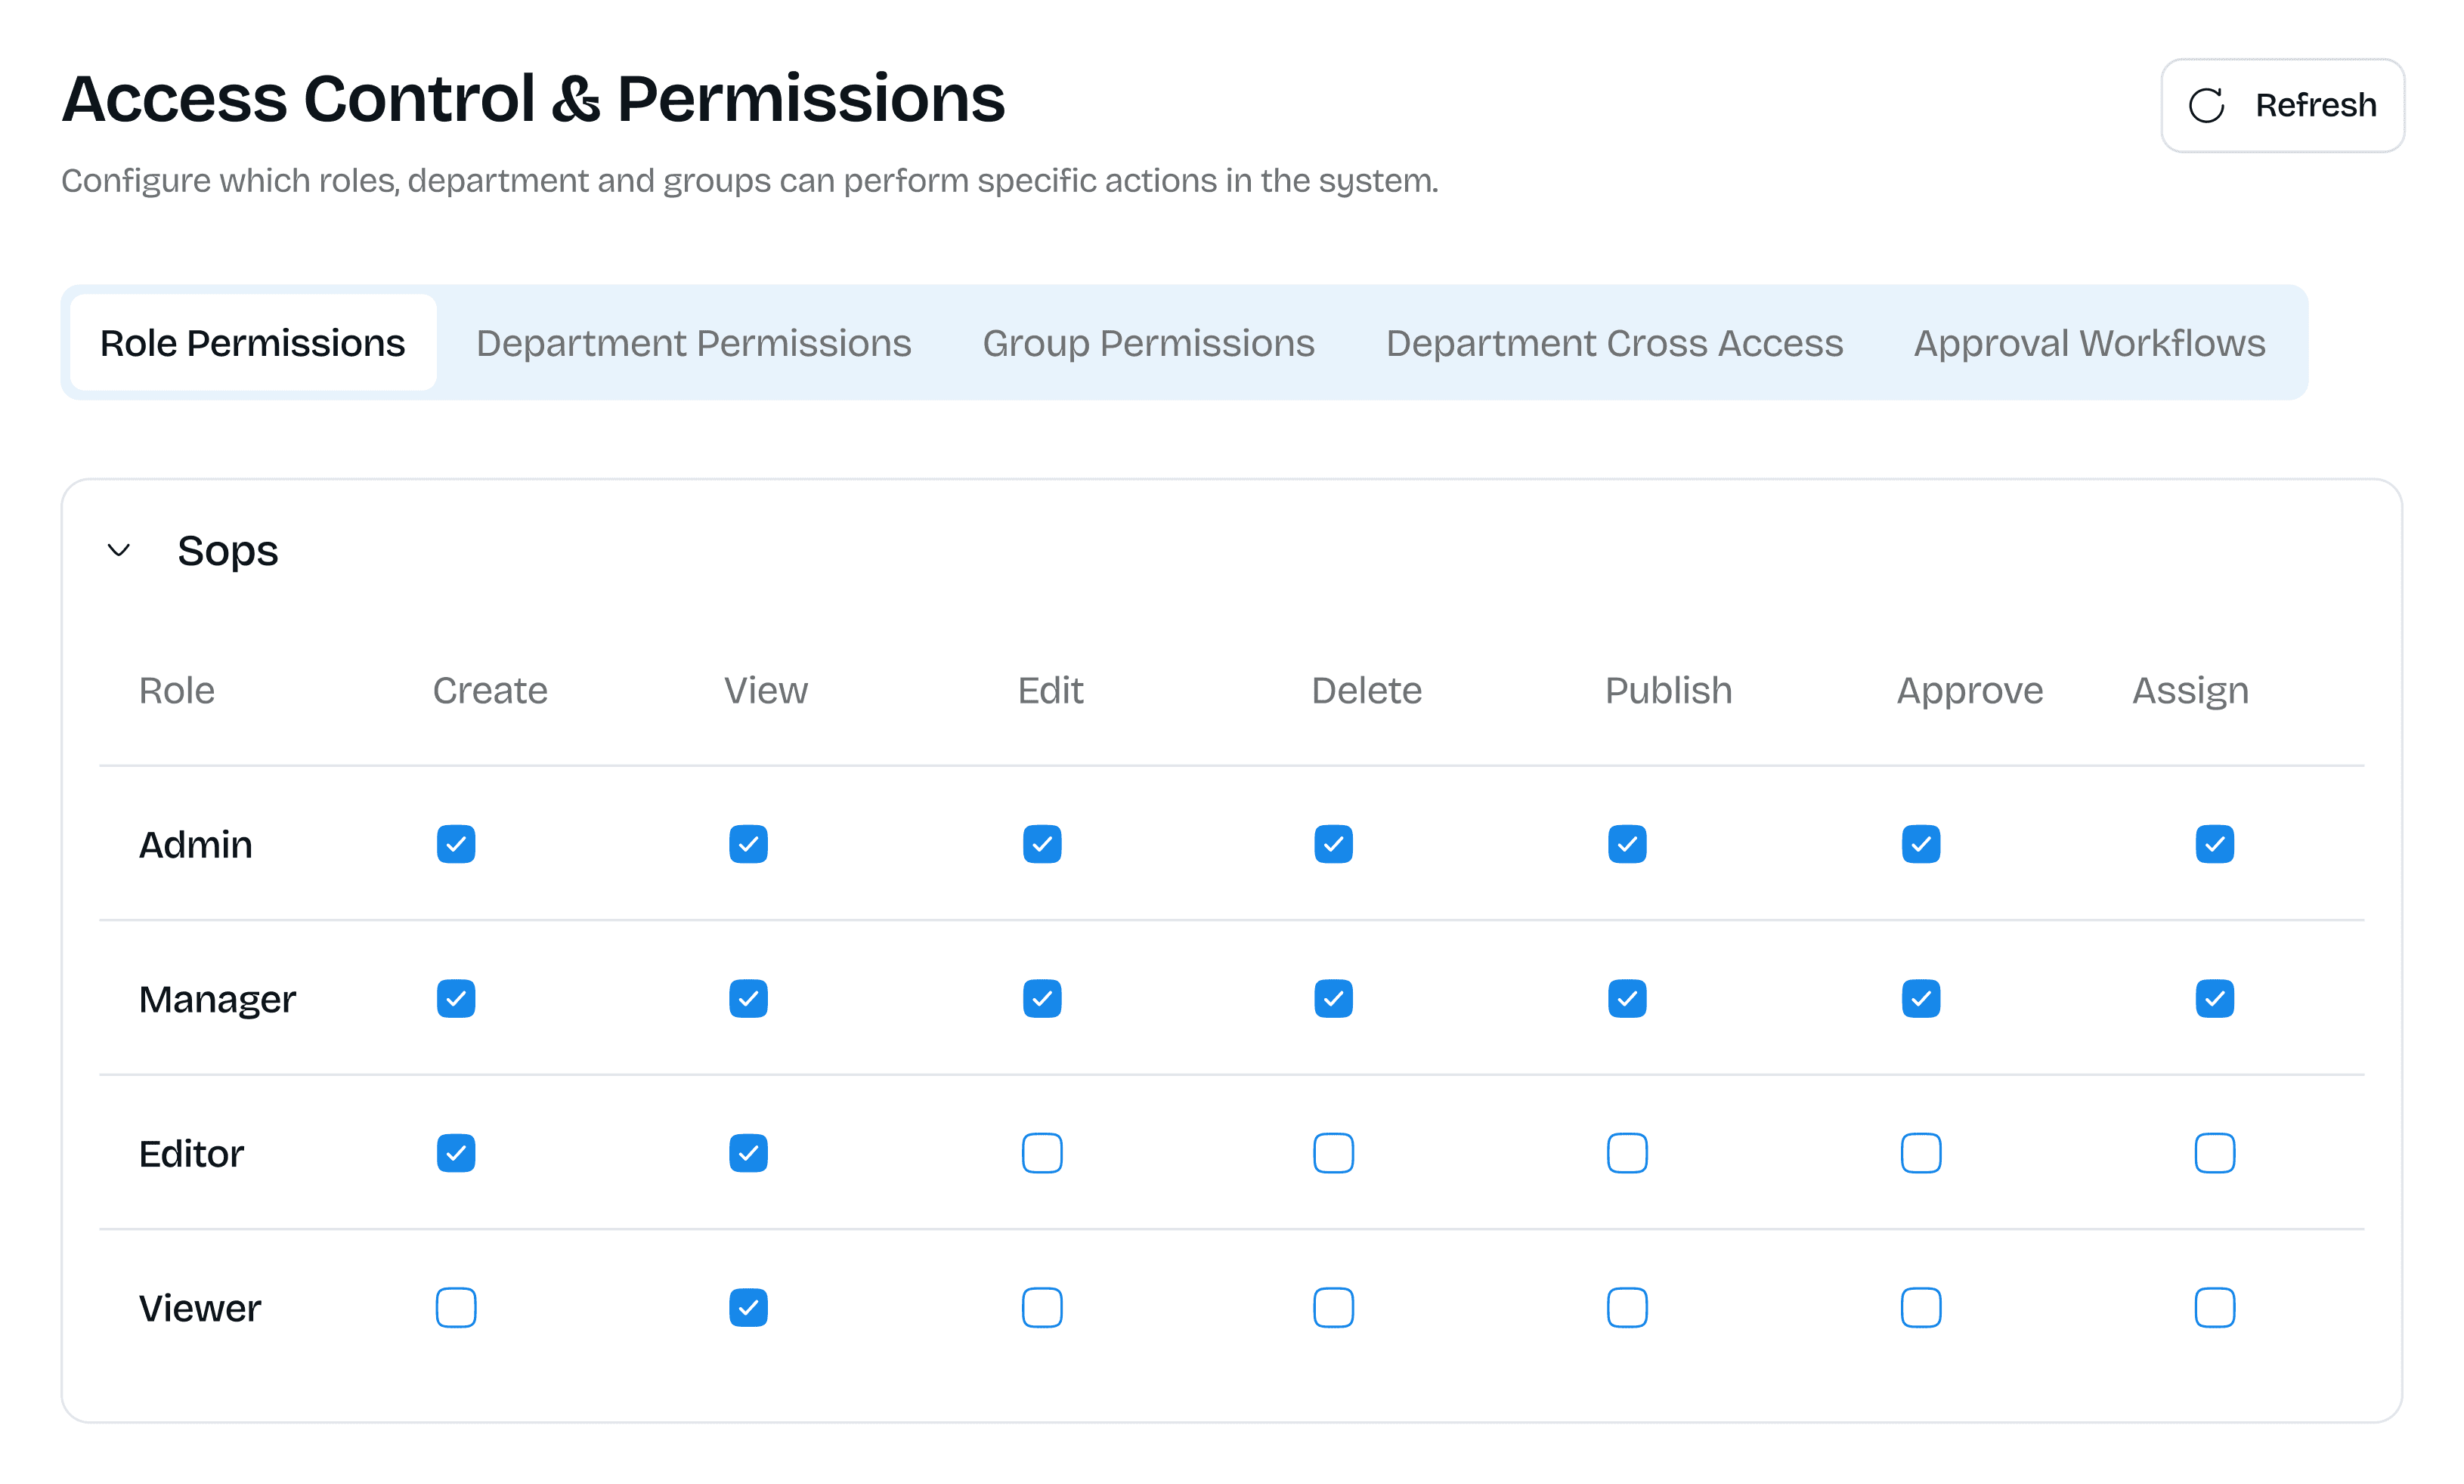Screen dimensions: 2464x1484
Task: Uncheck Manager Publish permission
Action: [x=1627, y=998]
